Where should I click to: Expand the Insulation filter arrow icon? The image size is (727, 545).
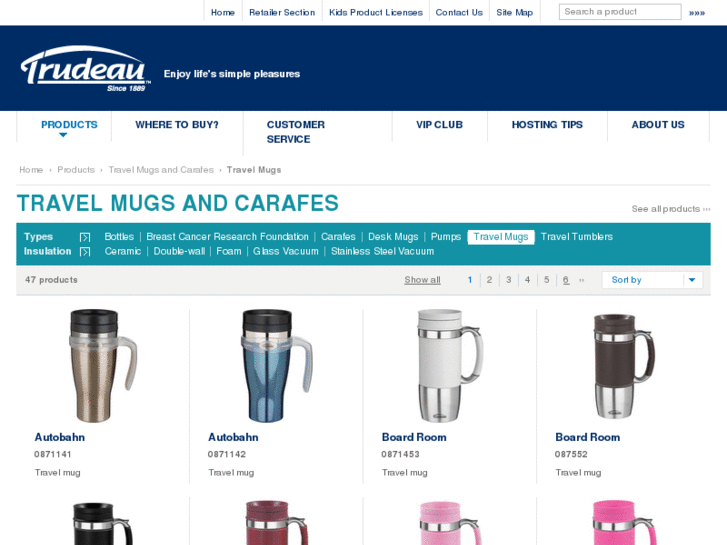tap(85, 252)
